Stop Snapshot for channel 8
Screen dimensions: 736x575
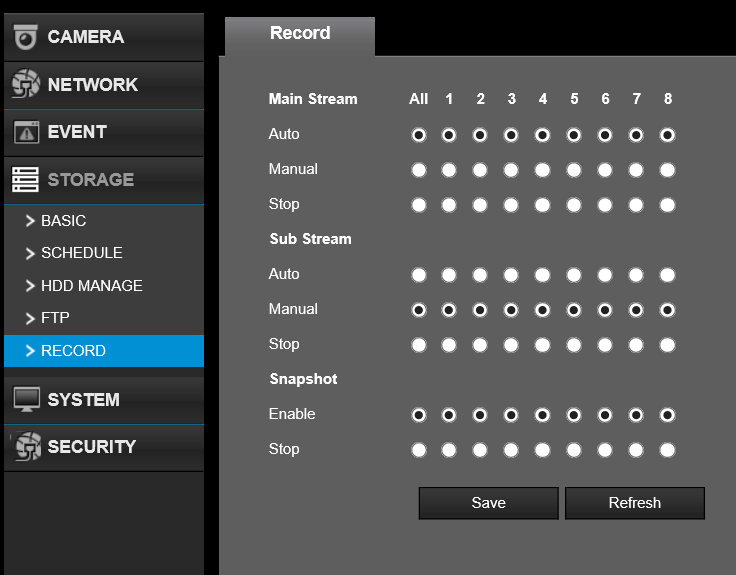click(x=667, y=450)
